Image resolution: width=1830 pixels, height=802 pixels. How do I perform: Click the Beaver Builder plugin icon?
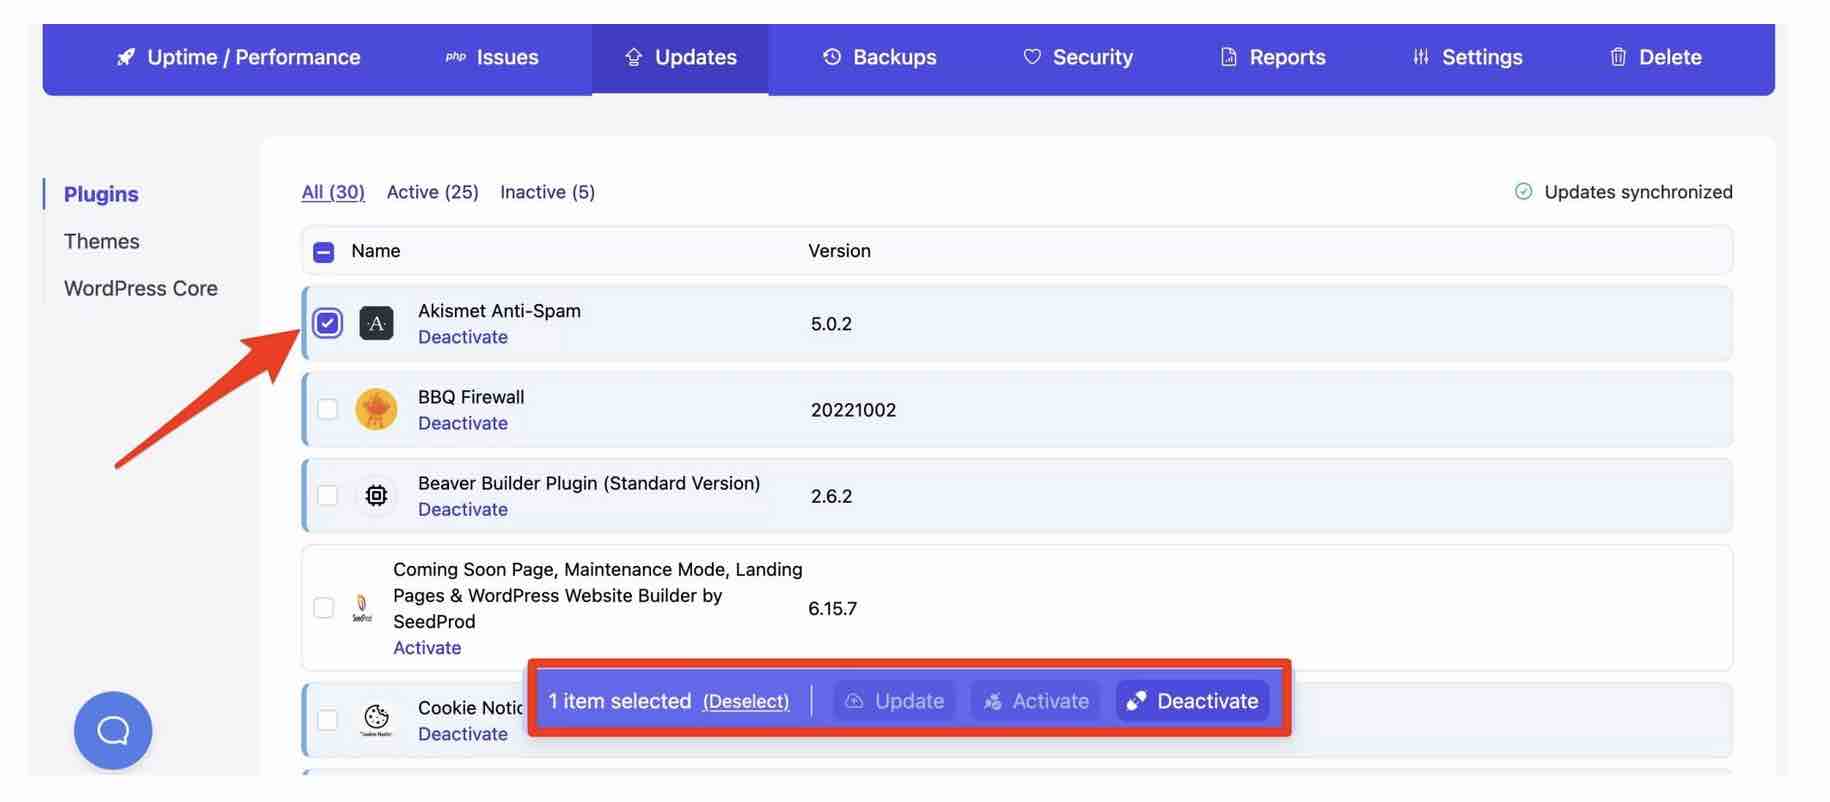pos(376,495)
